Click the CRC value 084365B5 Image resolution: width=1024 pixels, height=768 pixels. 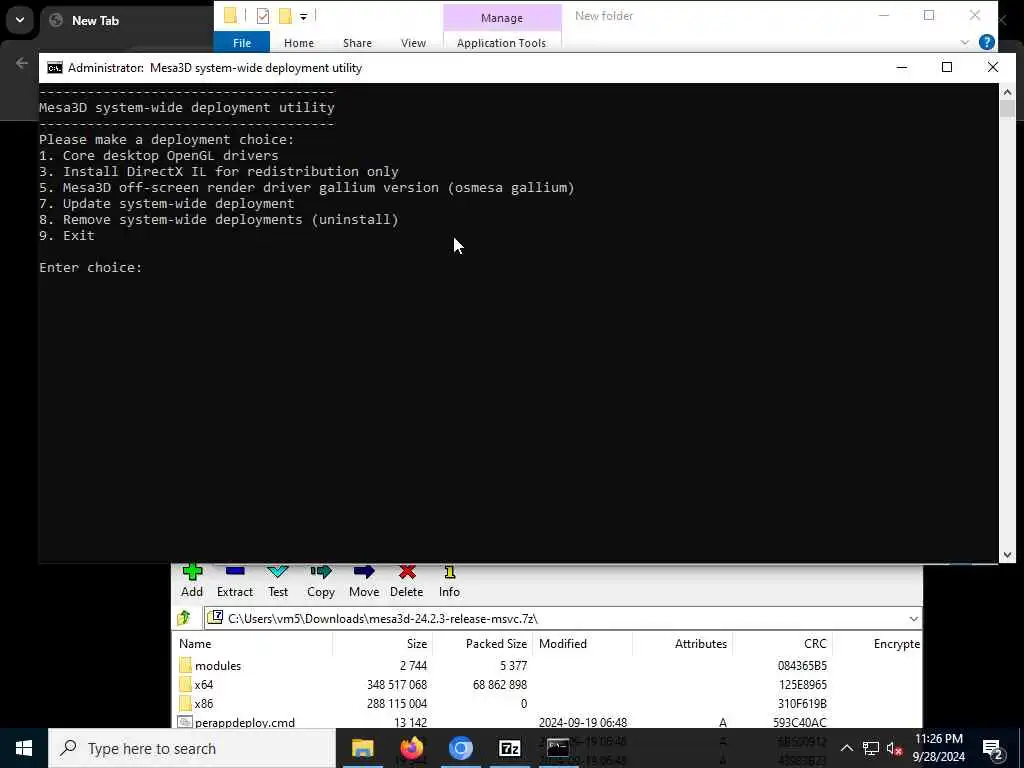pyautogui.click(x=802, y=665)
